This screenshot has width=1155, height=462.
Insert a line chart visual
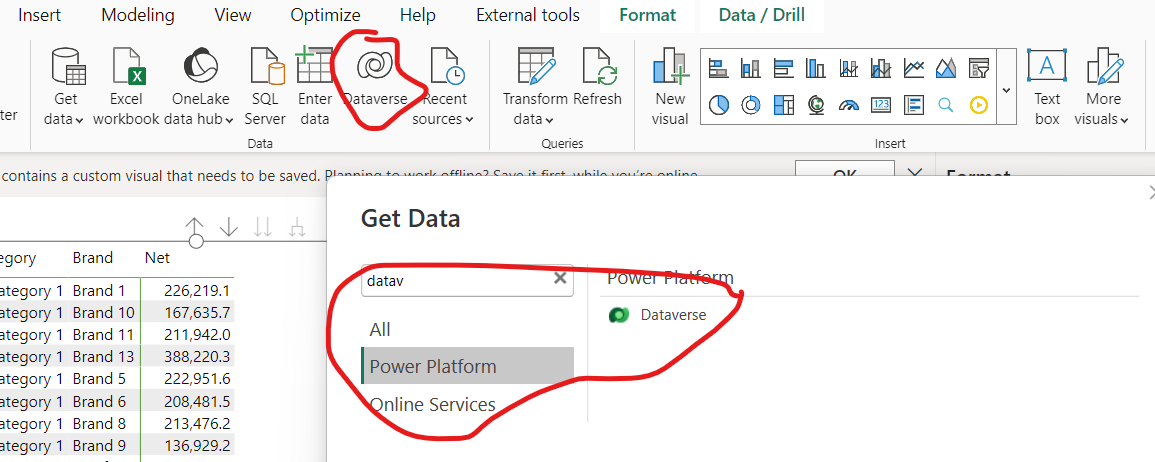pyautogui.click(x=913, y=69)
